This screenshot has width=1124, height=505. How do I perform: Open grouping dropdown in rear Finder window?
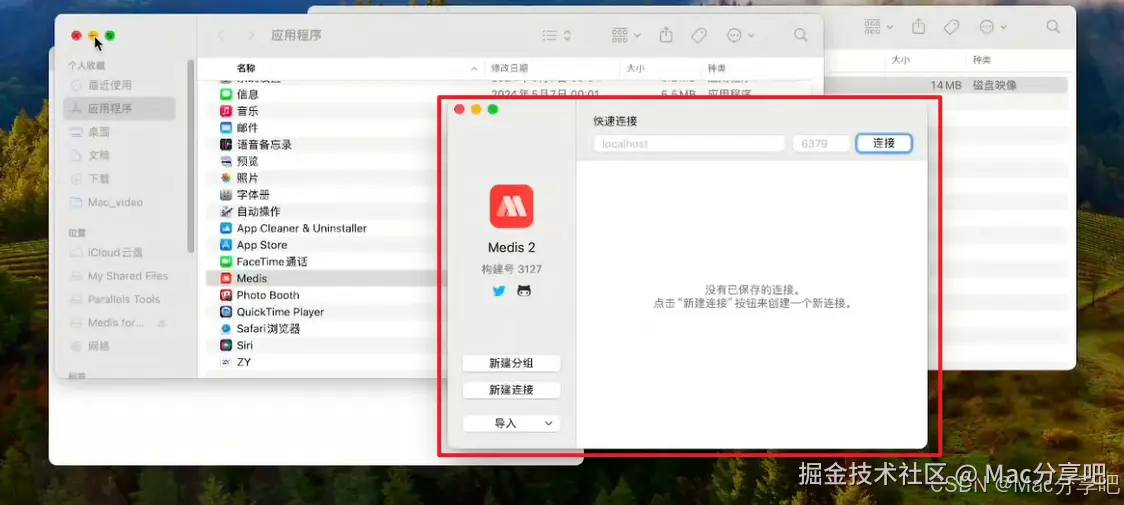878,27
